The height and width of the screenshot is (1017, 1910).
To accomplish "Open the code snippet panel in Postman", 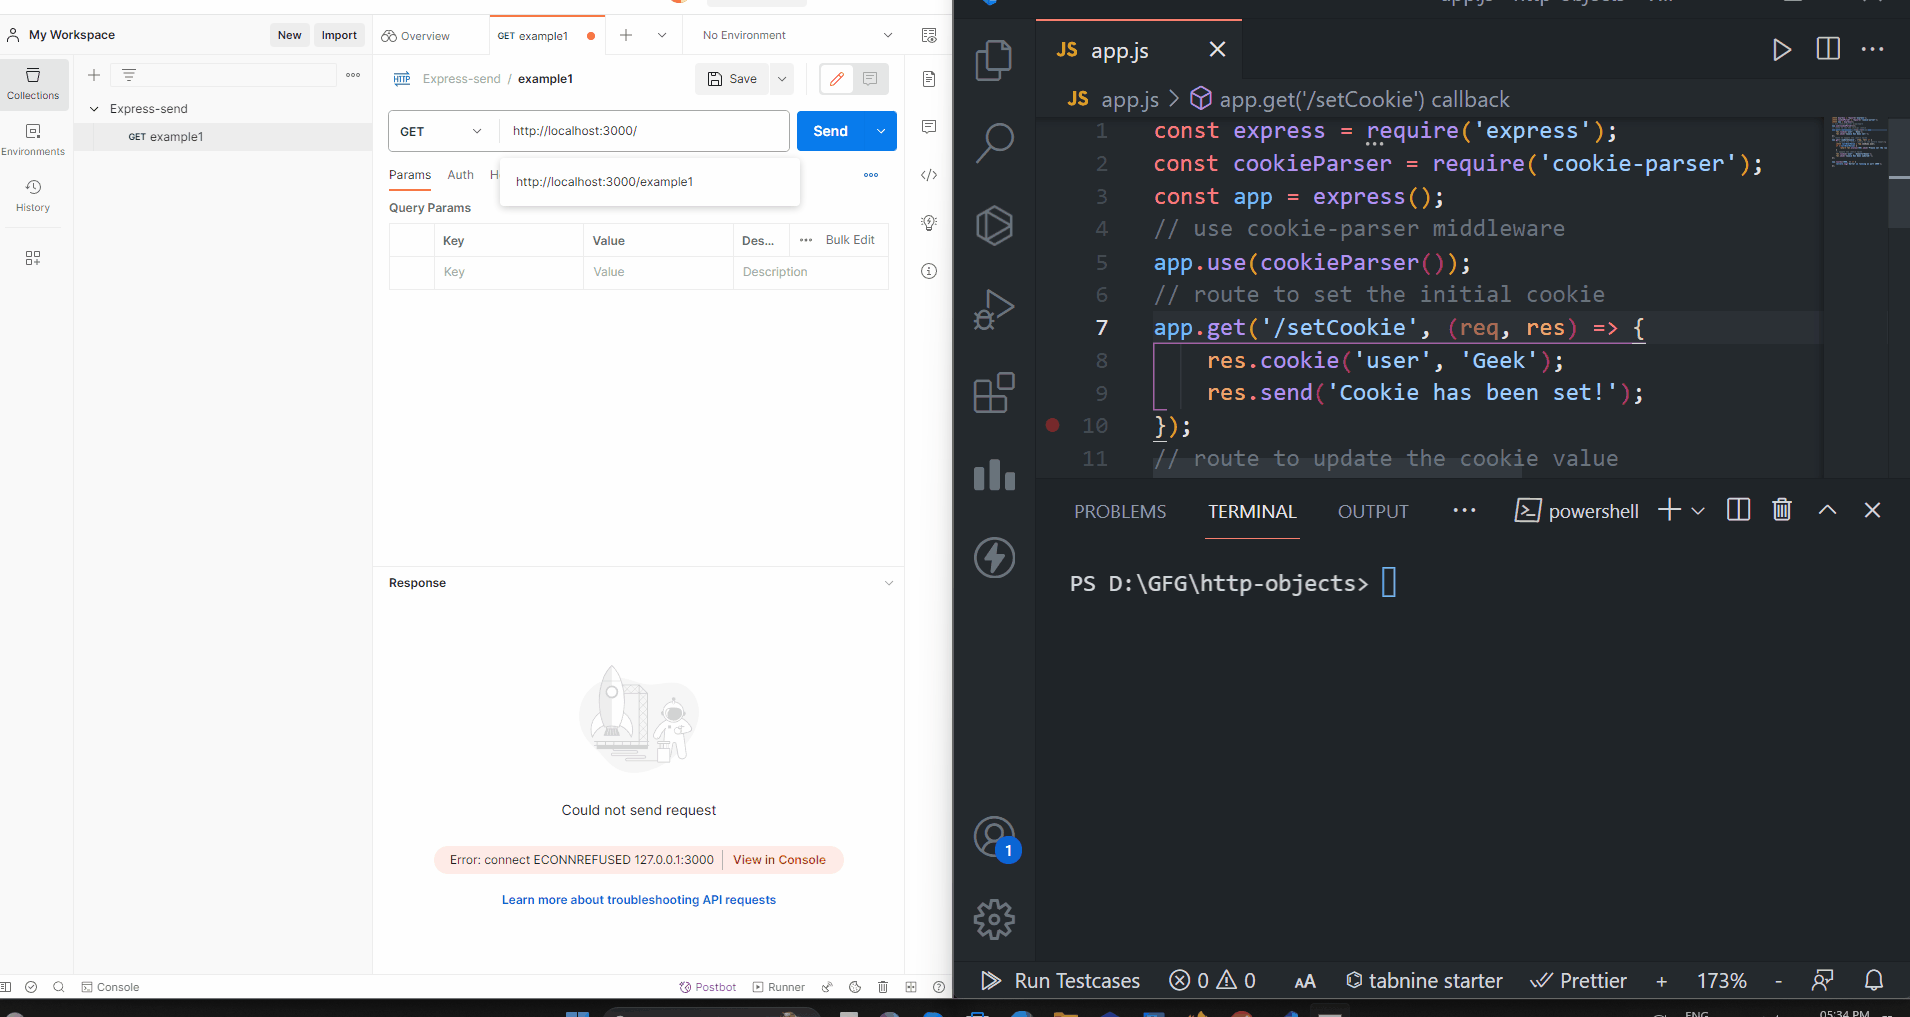I will click(x=929, y=175).
